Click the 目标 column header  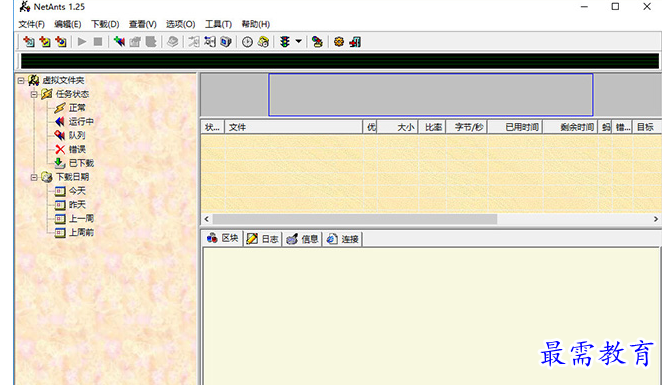pyautogui.click(x=647, y=127)
